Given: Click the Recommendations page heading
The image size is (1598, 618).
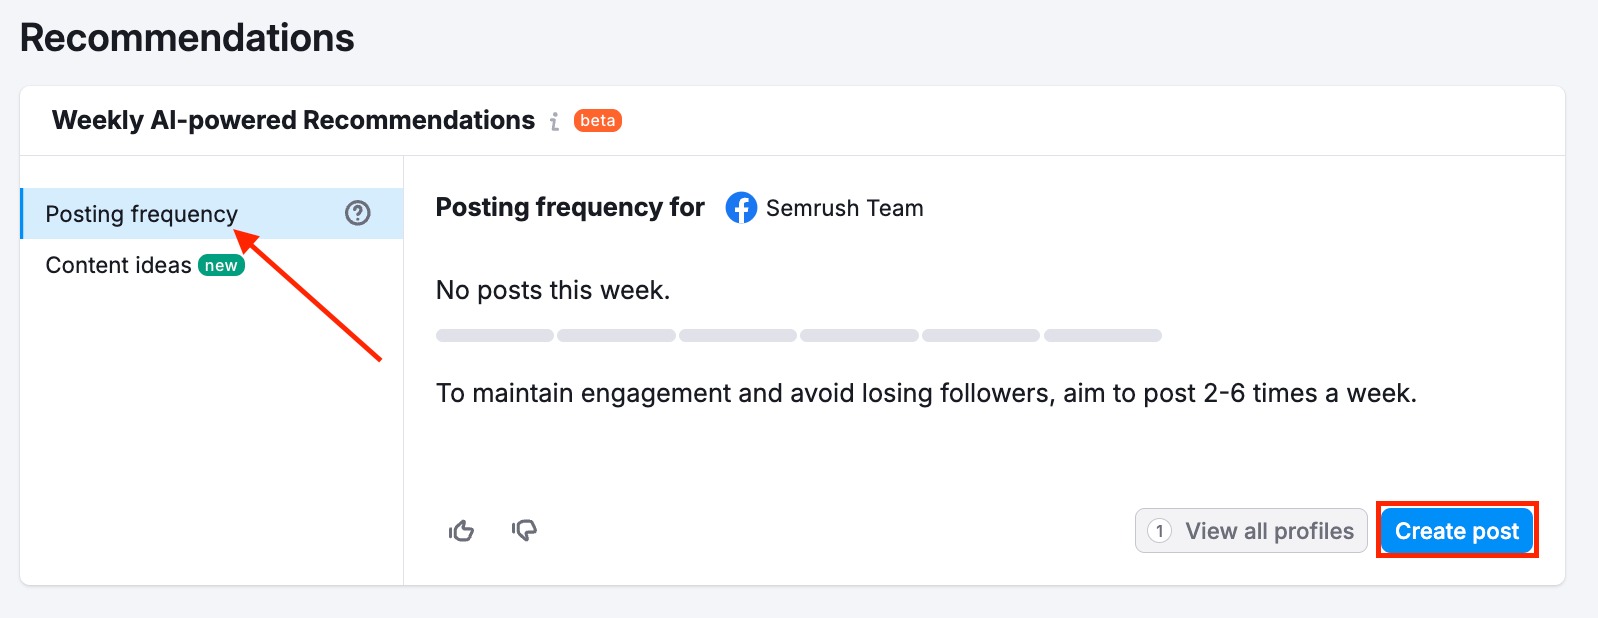Looking at the screenshot, I should coord(188,38).
